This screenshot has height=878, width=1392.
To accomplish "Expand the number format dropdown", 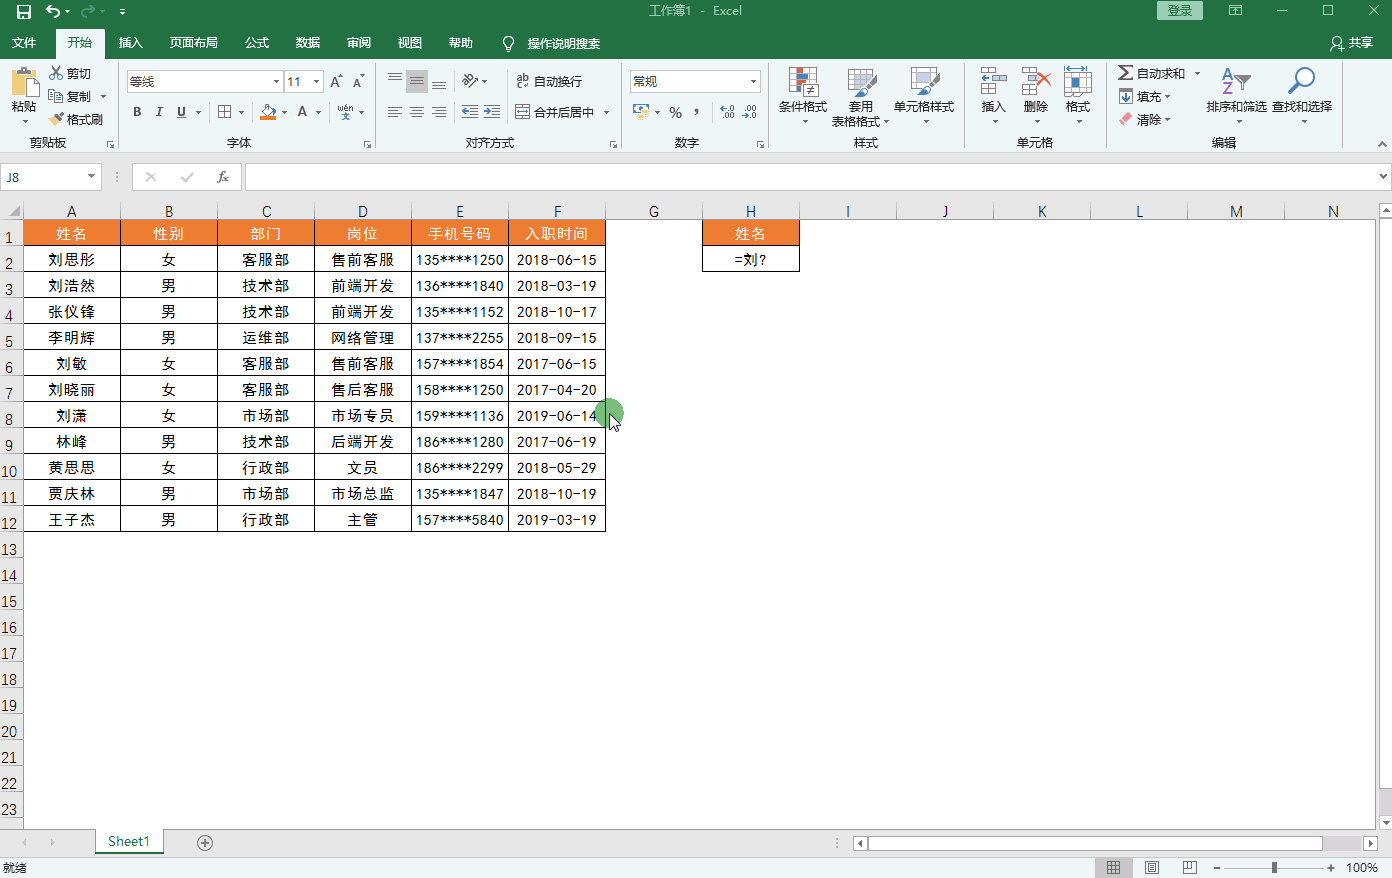I will pos(753,82).
